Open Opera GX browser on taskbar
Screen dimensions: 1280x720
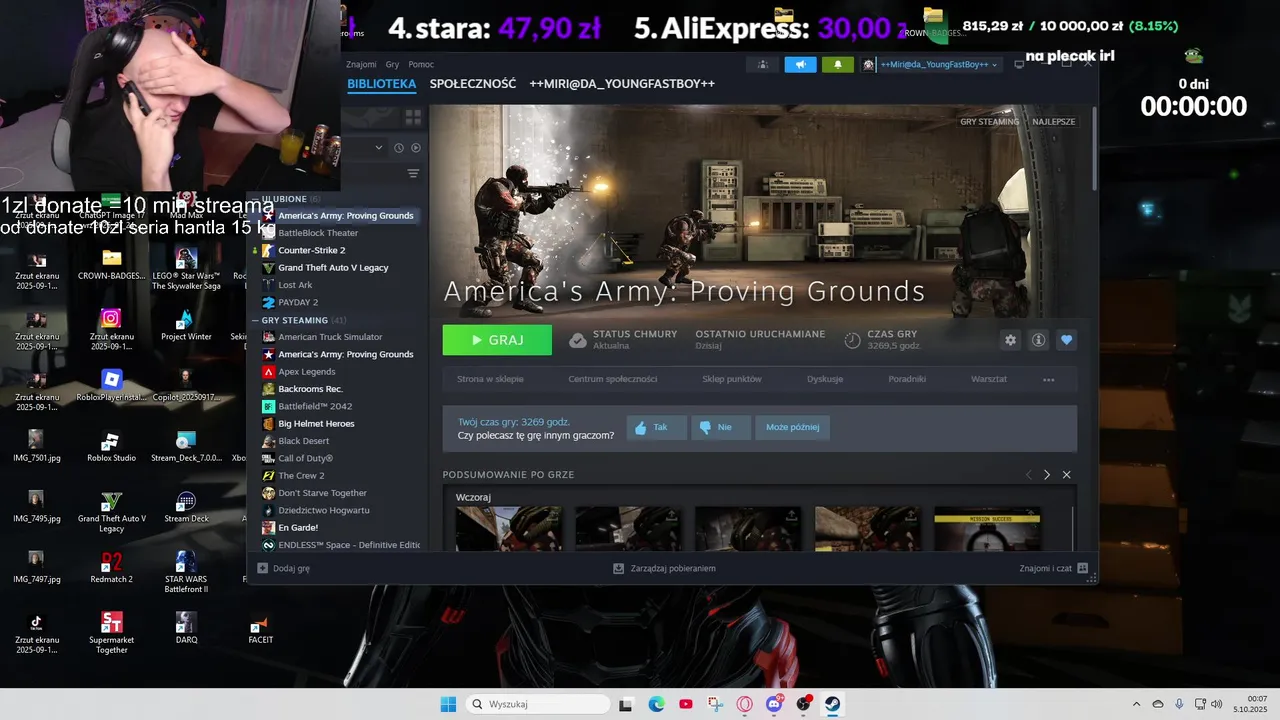point(744,704)
